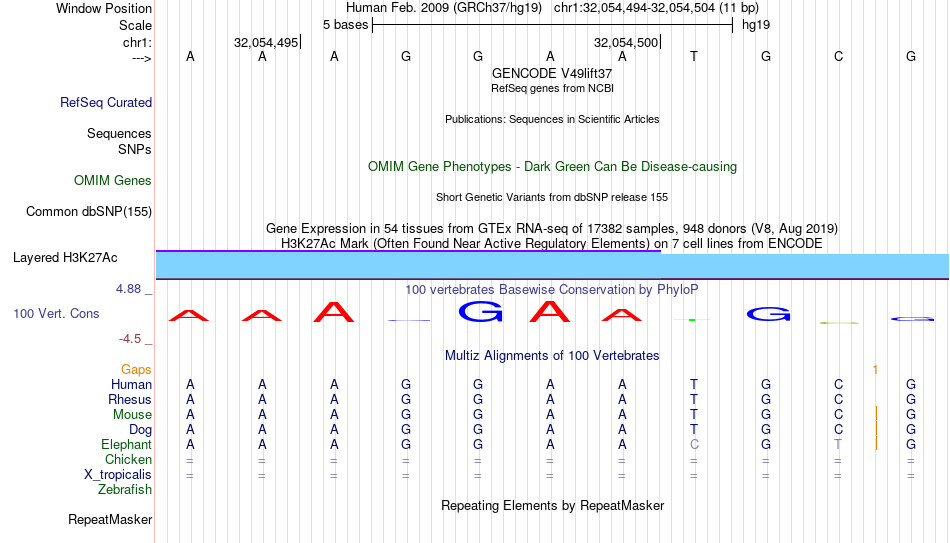950x543 pixels.
Task: Click the C base in the Human alignment row
Action: point(839,384)
